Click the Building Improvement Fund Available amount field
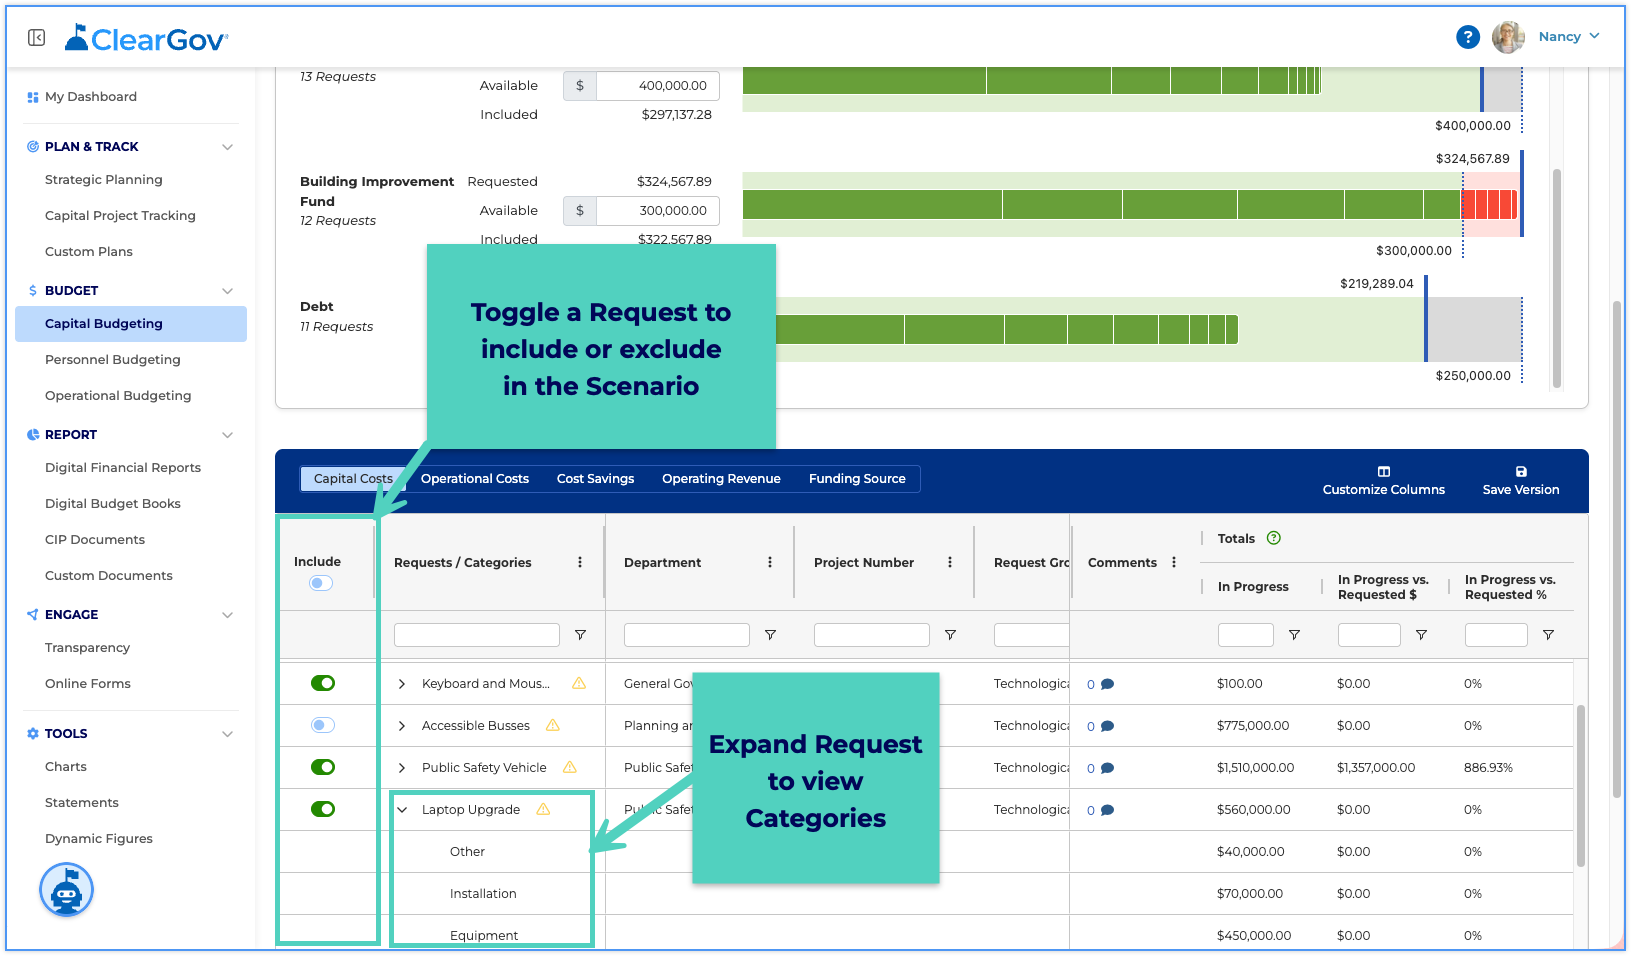Screen dimensions: 1631x956 pos(657,211)
